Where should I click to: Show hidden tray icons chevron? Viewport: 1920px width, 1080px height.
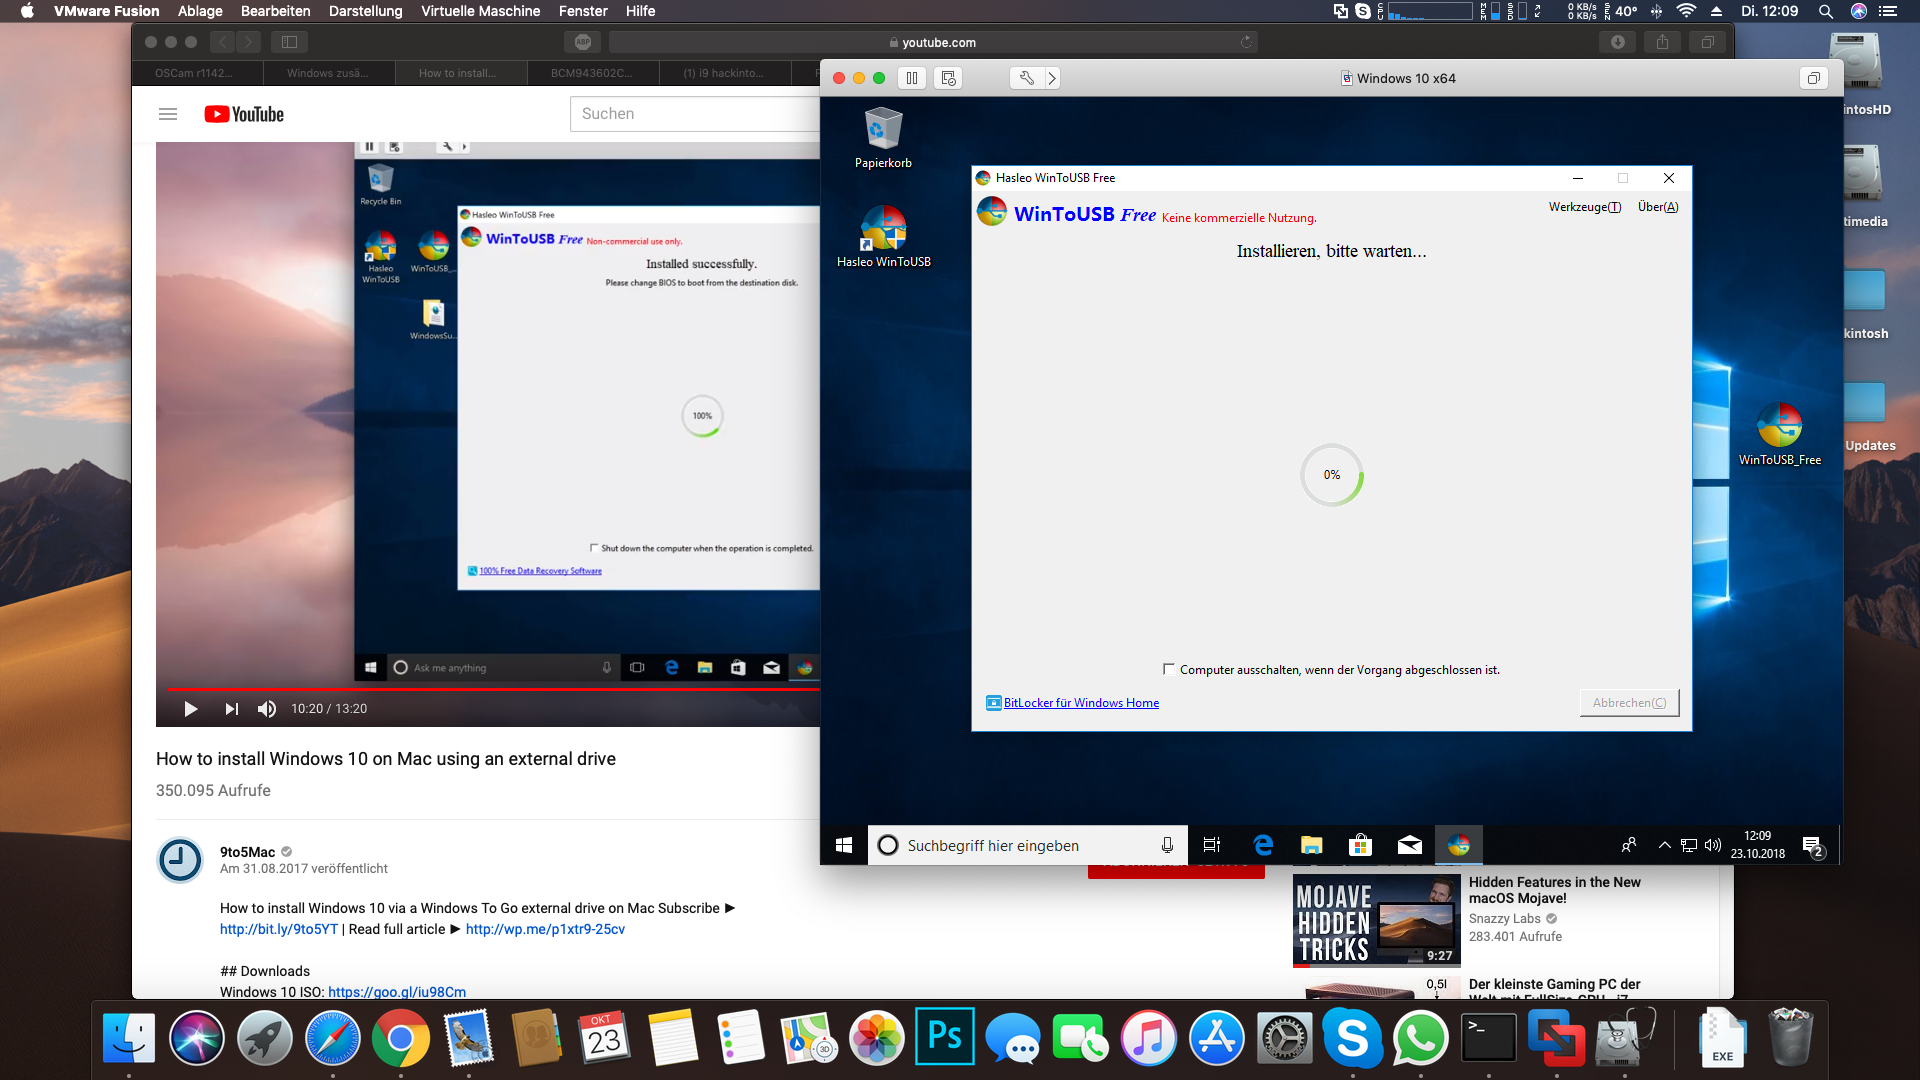coord(1664,846)
